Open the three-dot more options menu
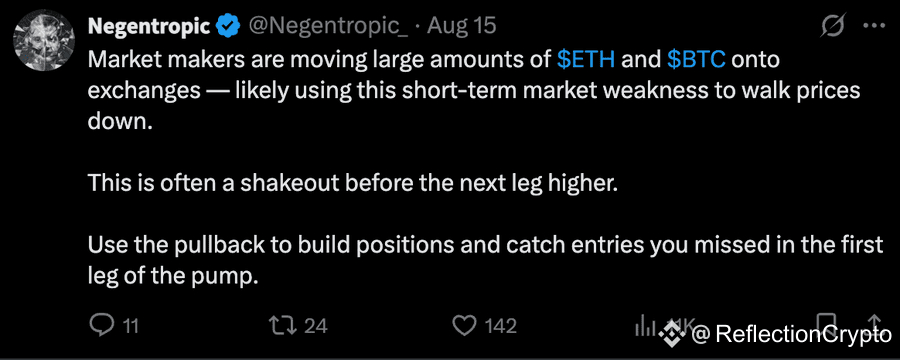Screen dimensions: 900x360 click(x=874, y=26)
